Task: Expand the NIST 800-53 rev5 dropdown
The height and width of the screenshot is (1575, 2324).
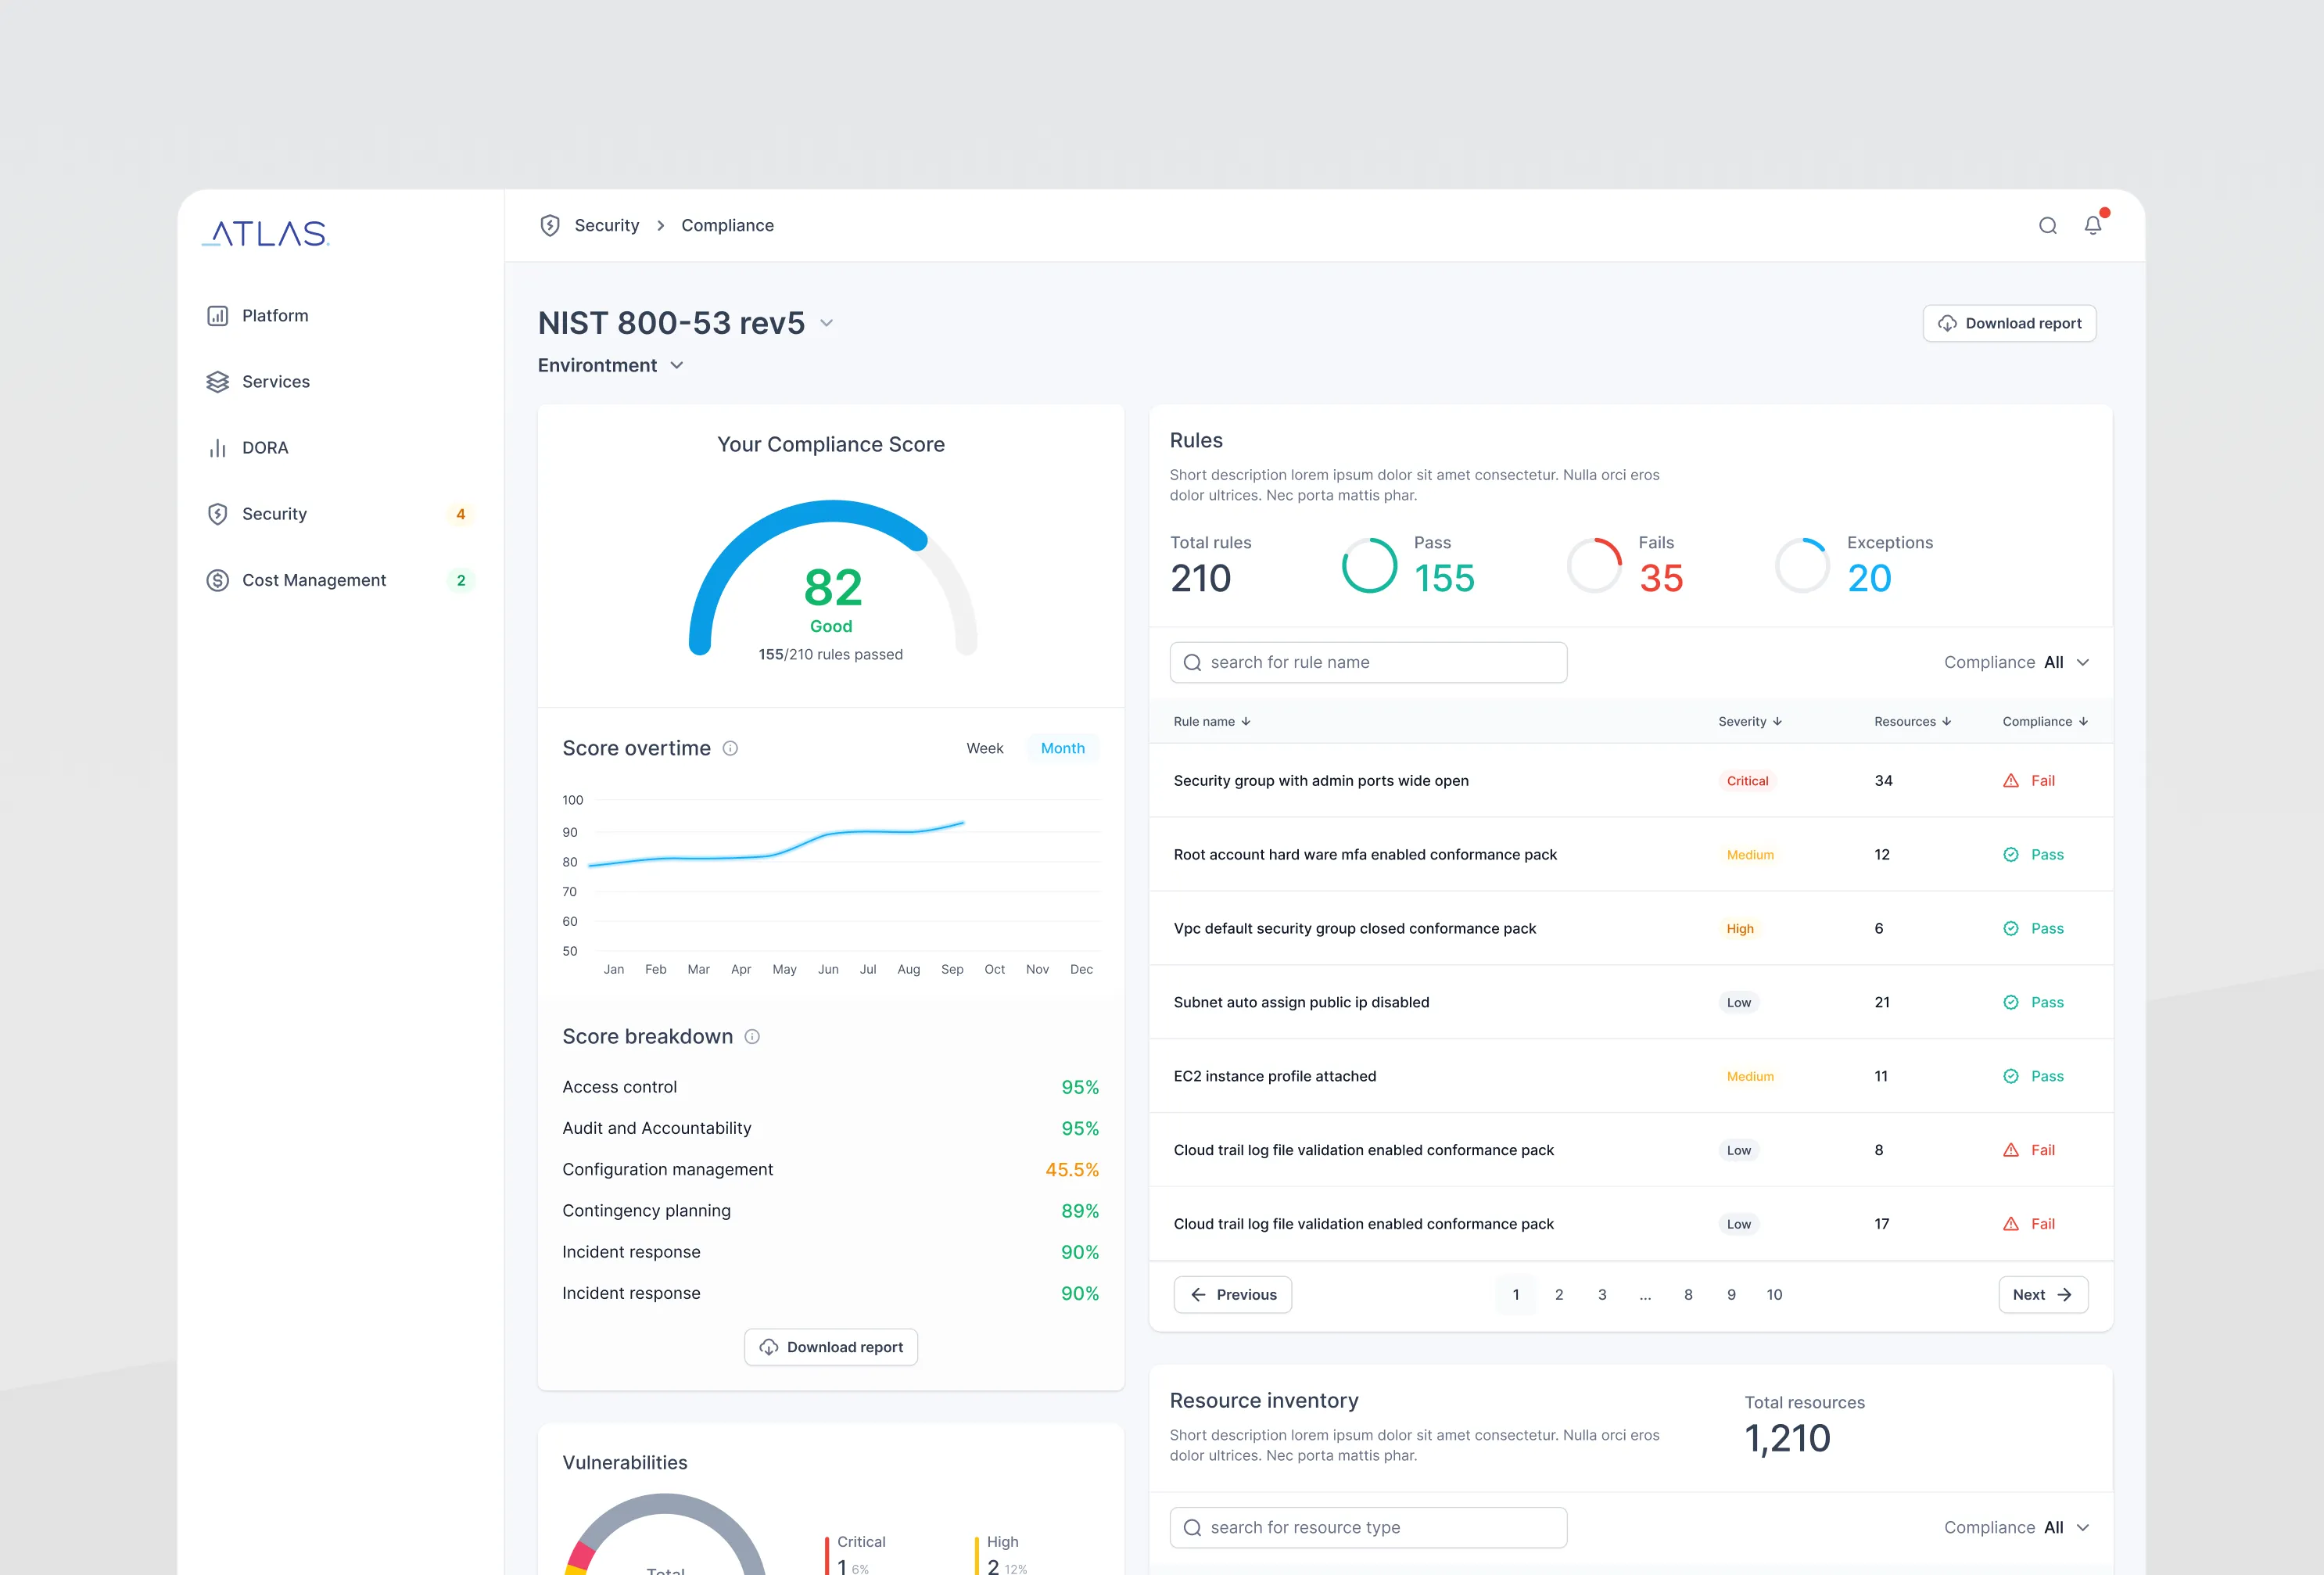Action: 826,323
